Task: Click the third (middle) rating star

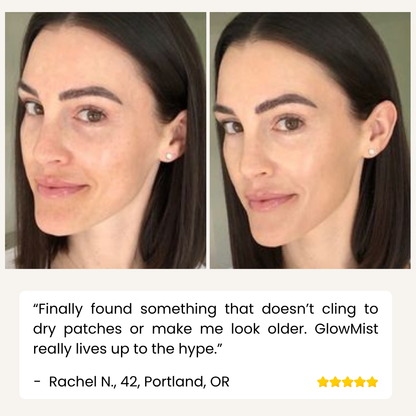Action: 347,382
